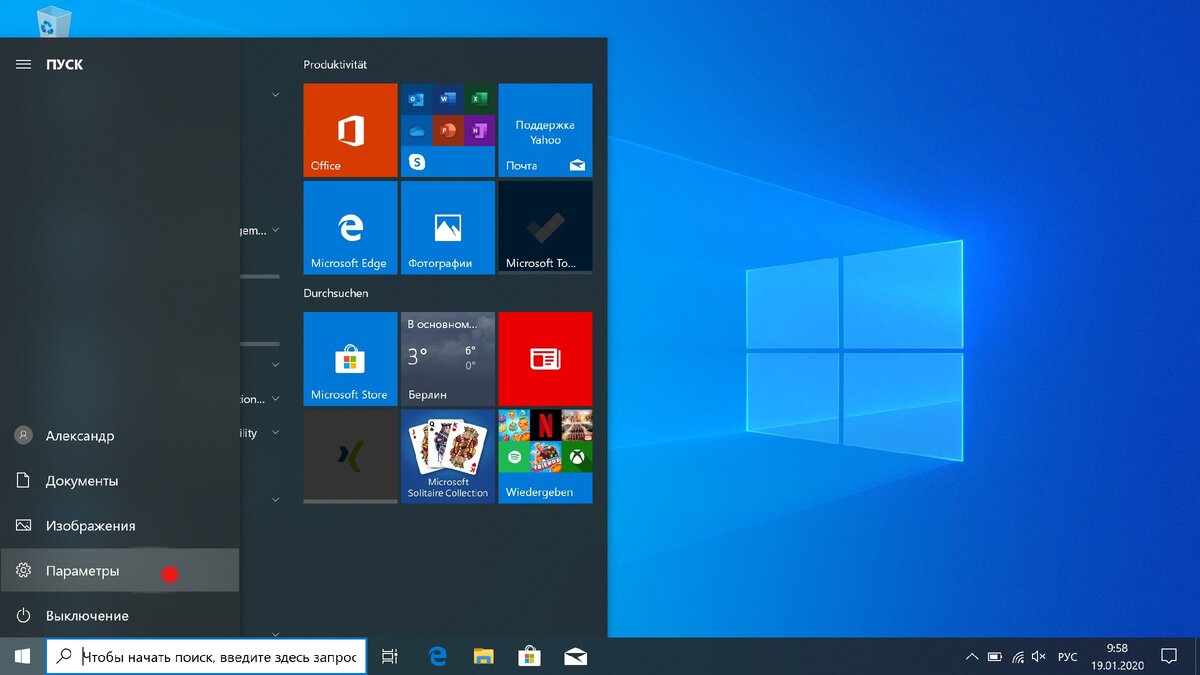The image size is (1200, 675).
Task: Open Mail from the taskbar
Action: pyautogui.click(x=575, y=657)
